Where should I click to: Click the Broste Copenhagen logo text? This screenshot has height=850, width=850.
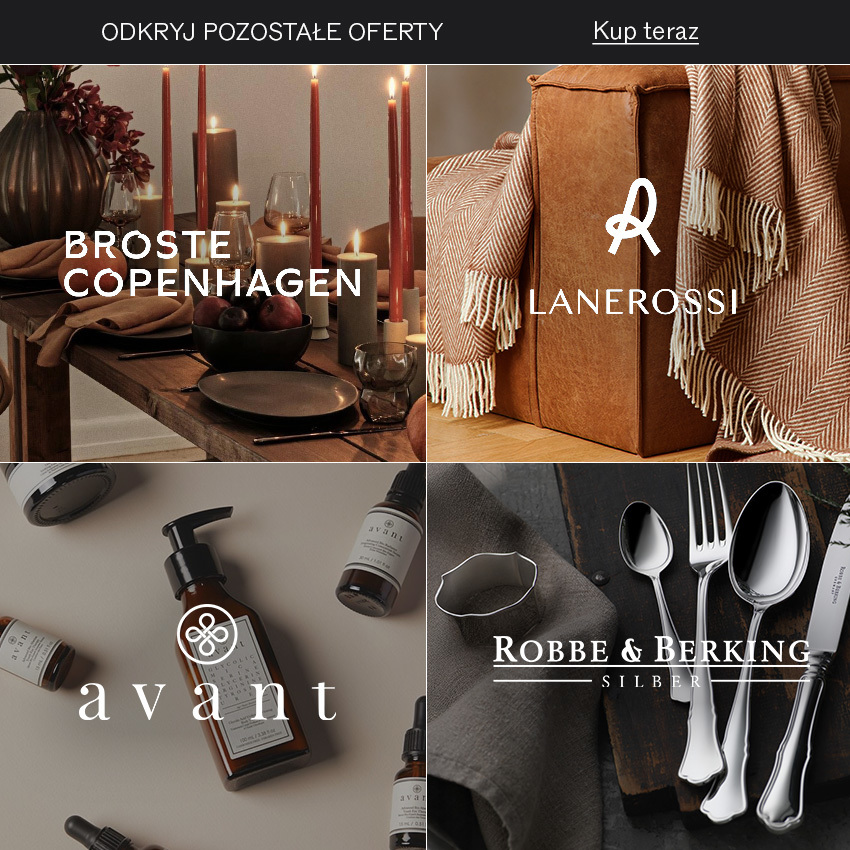point(212,263)
